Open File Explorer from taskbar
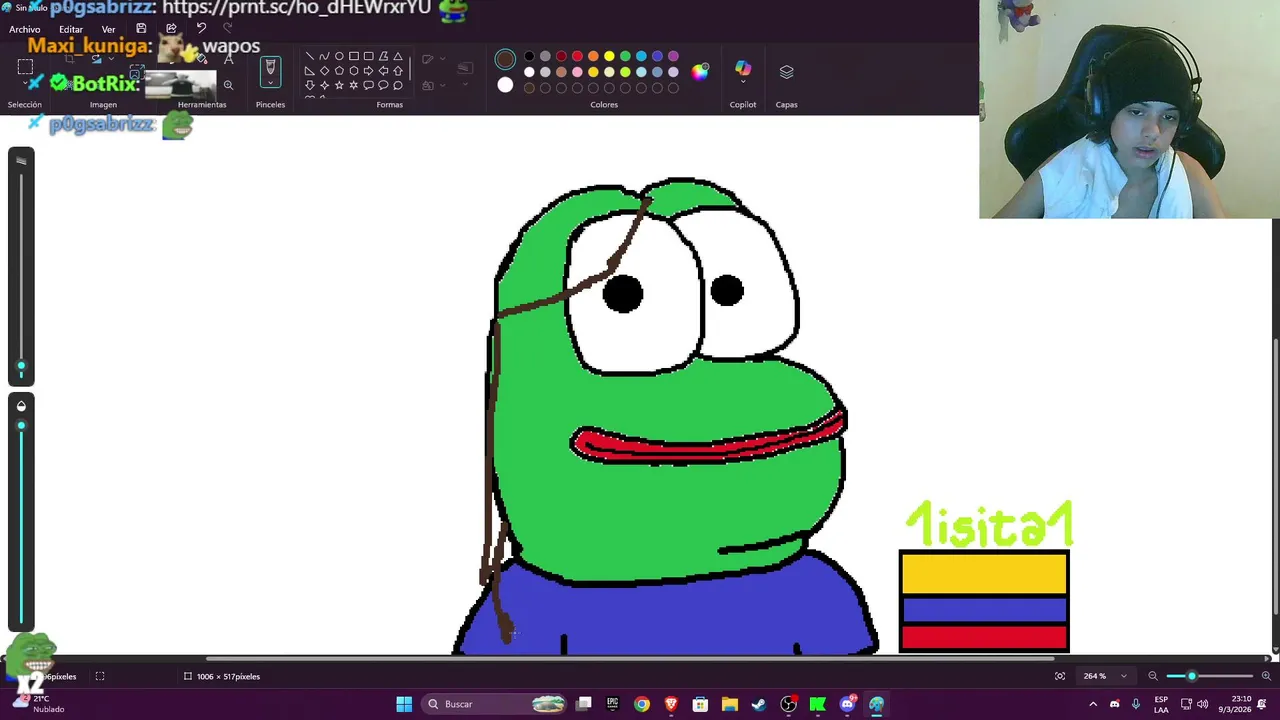1280x720 pixels. click(x=730, y=704)
